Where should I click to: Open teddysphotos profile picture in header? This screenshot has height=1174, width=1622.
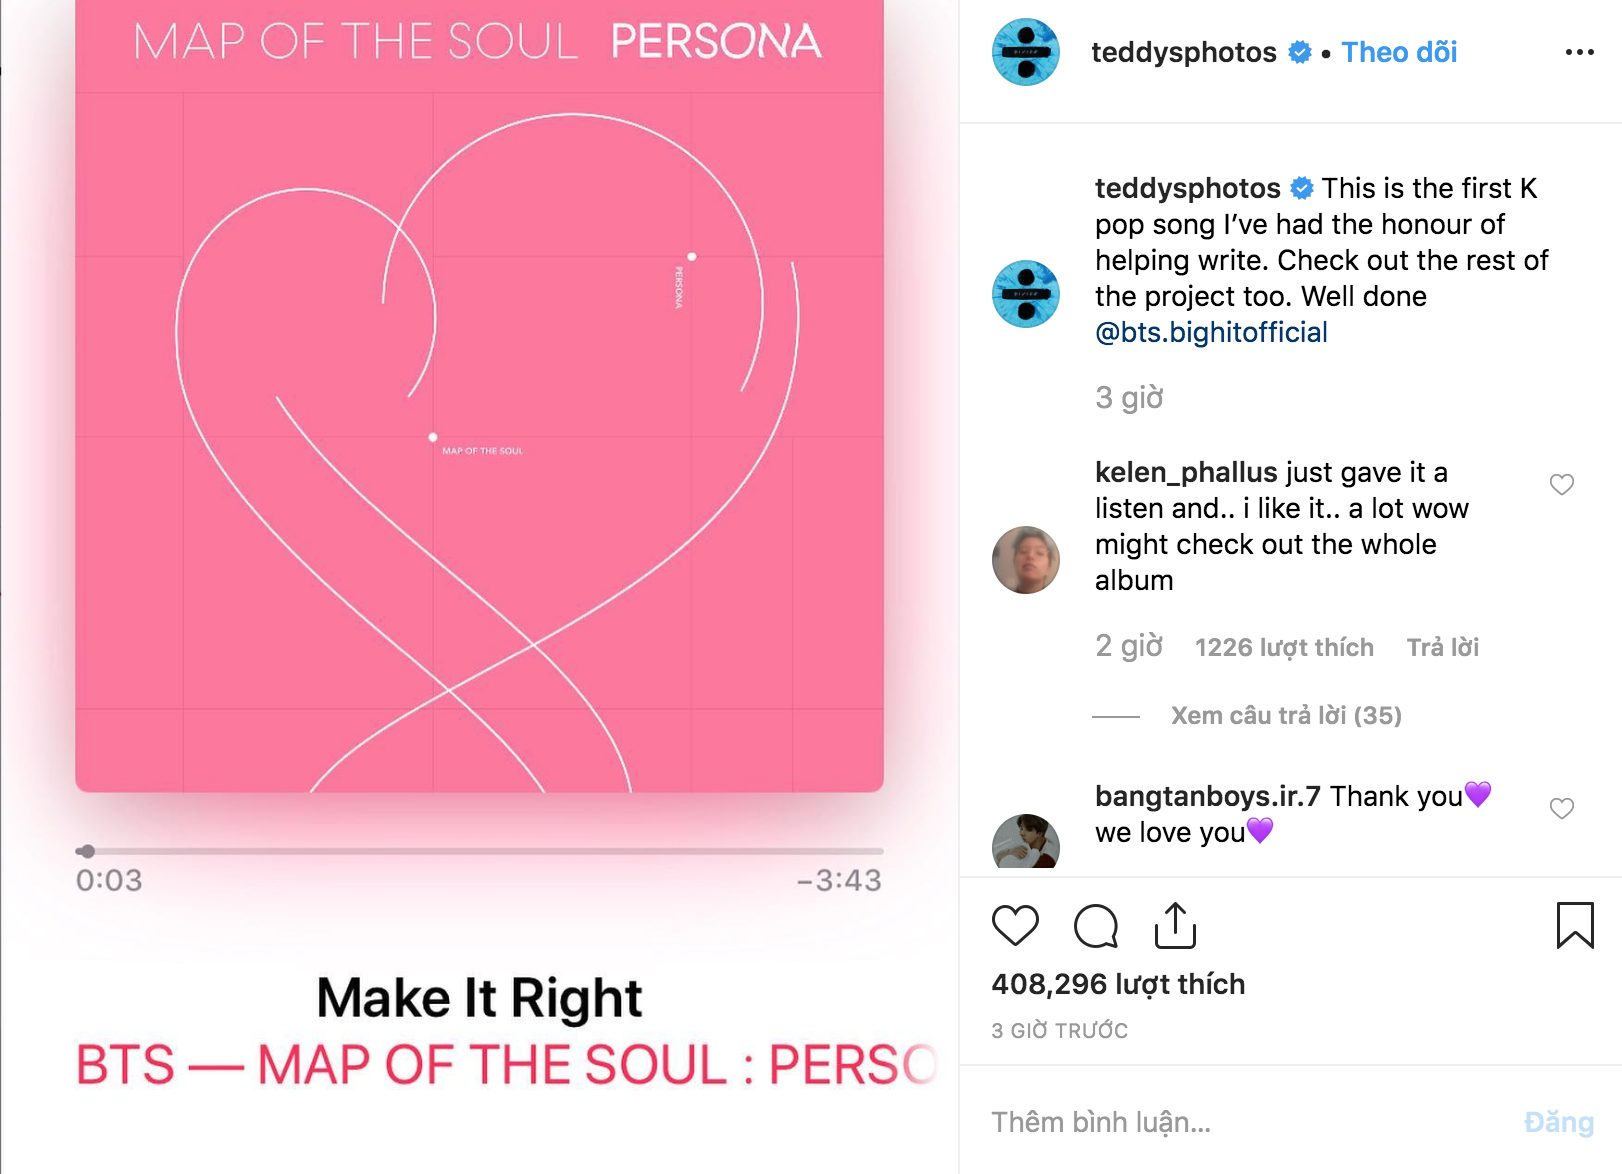tap(1025, 52)
